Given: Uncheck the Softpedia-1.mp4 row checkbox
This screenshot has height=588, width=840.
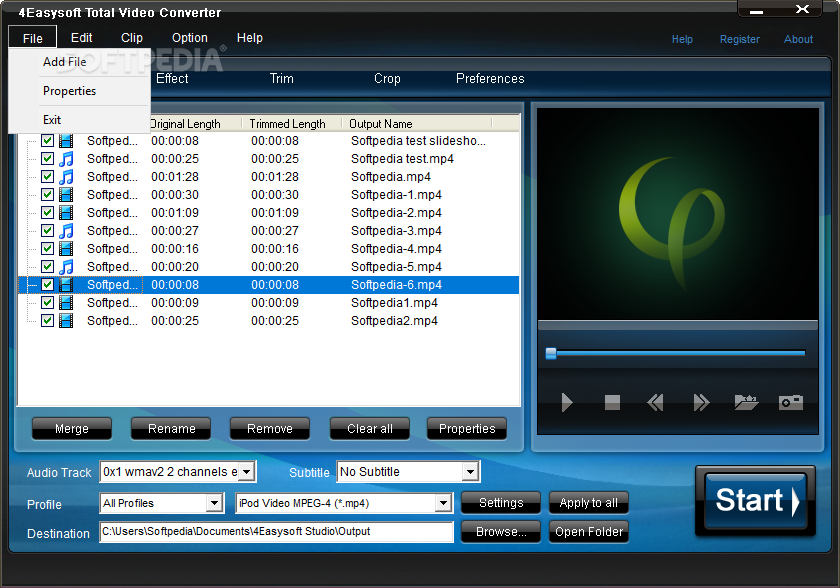Looking at the screenshot, I should click(x=47, y=195).
